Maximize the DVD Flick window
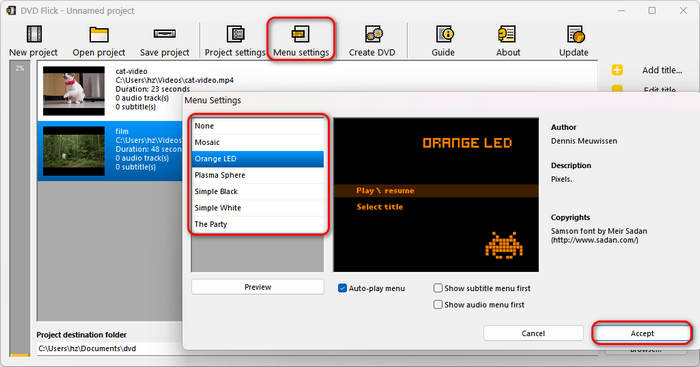The image size is (700, 367). 652,10
